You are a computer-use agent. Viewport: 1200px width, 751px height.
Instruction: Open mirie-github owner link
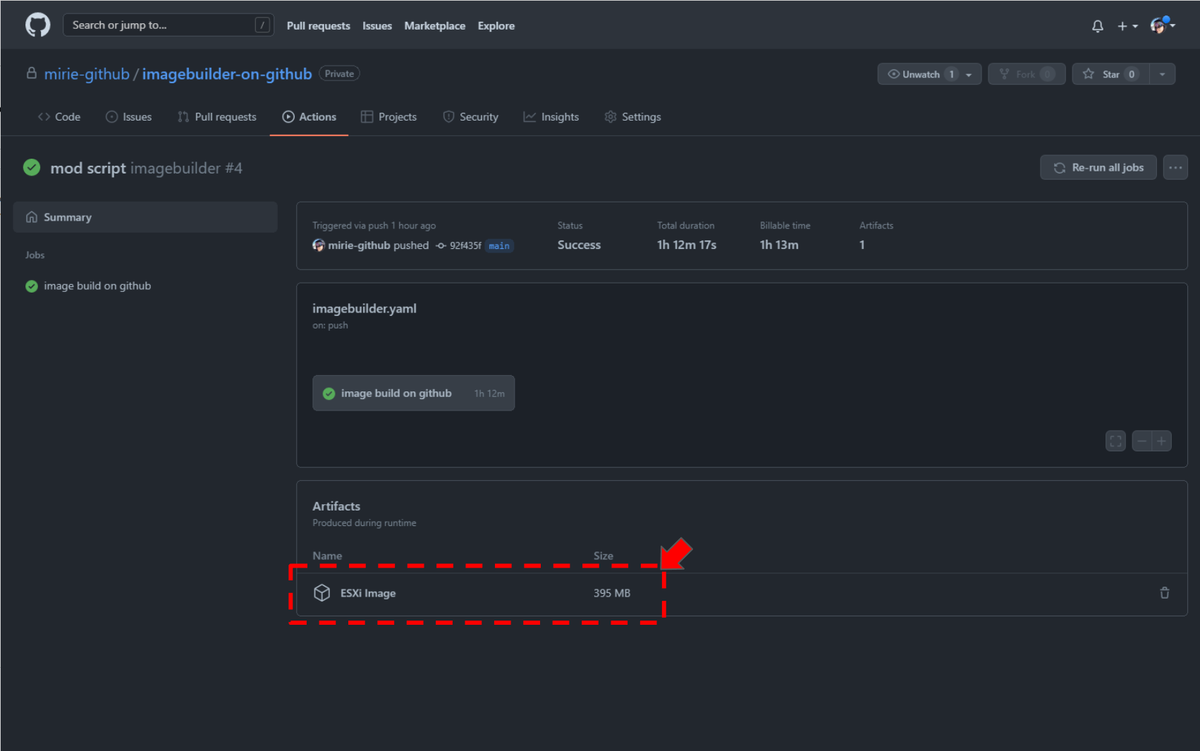tap(87, 74)
